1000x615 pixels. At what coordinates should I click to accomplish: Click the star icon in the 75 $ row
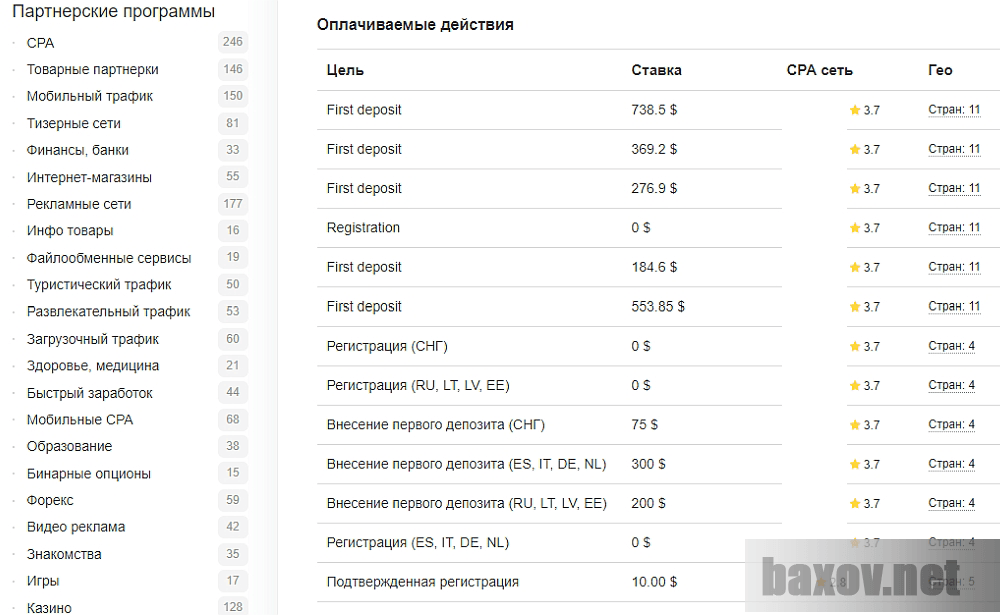pyautogui.click(x=854, y=425)
